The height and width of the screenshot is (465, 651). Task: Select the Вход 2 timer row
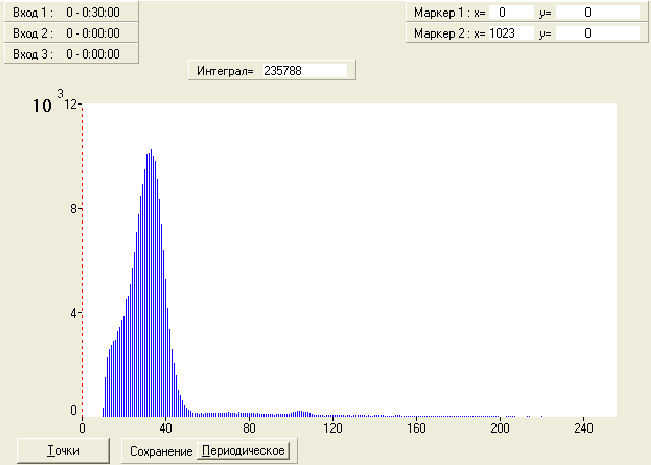click(x=71, y=33)
